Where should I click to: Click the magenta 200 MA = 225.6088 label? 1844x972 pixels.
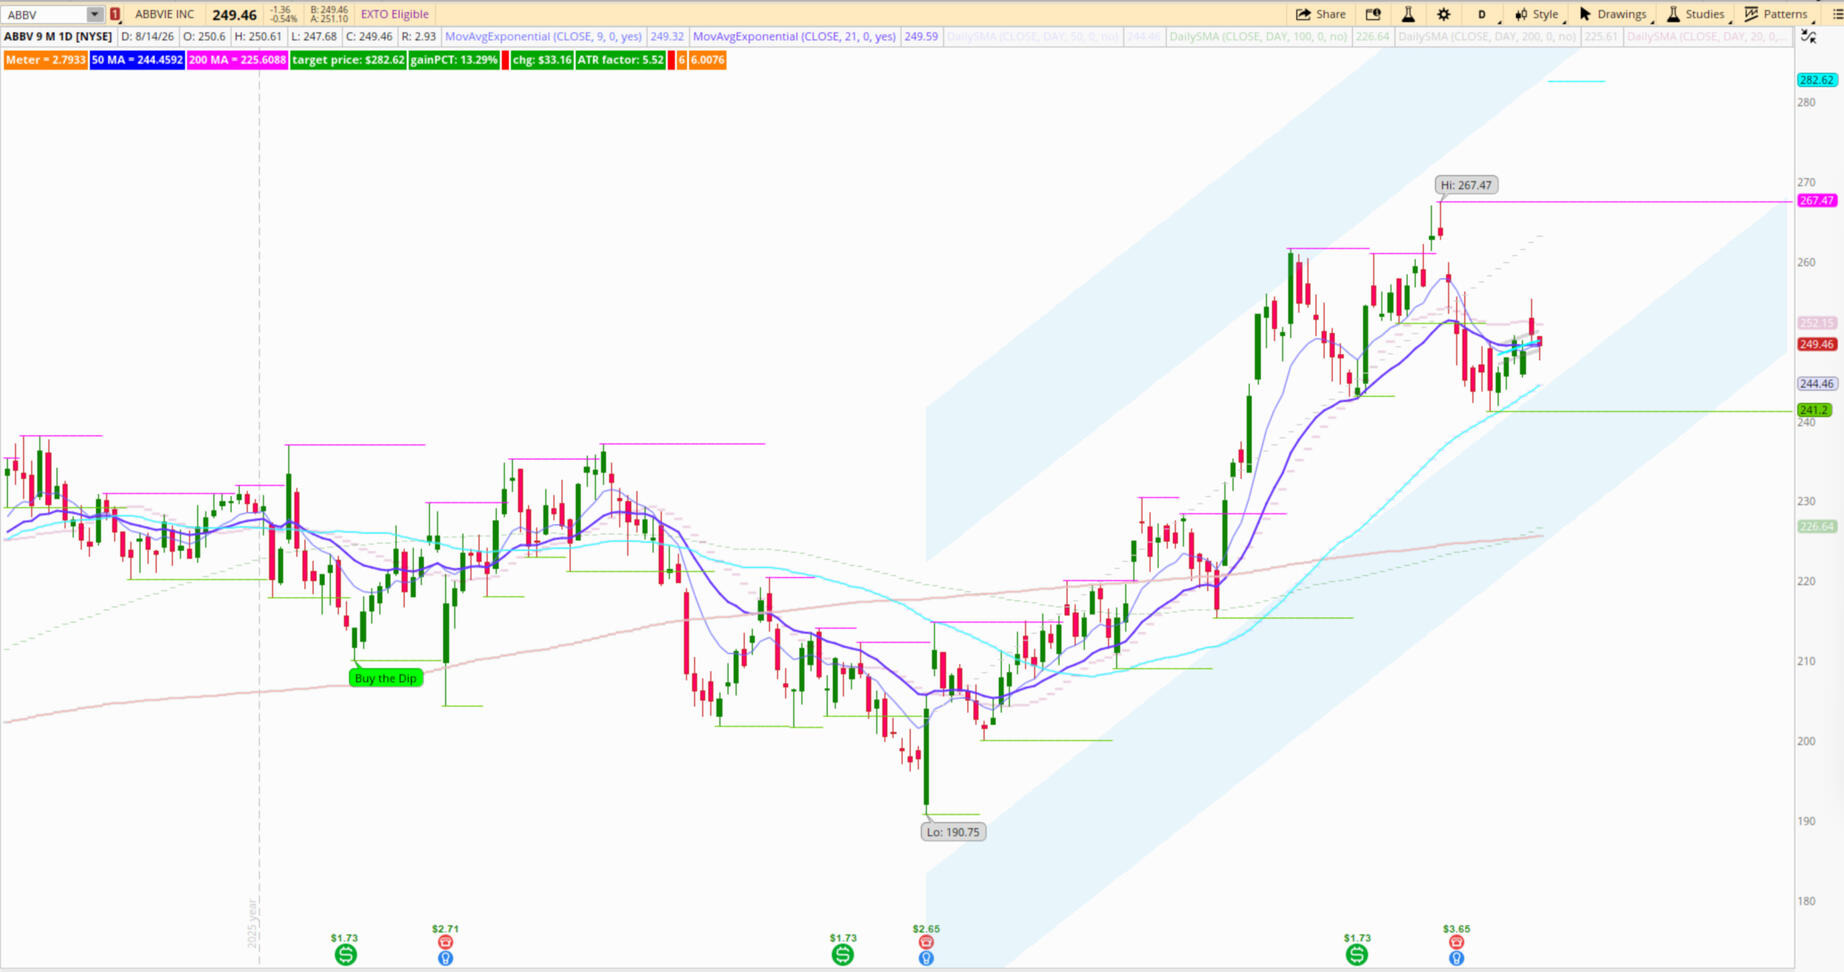(x=237, y=60)
